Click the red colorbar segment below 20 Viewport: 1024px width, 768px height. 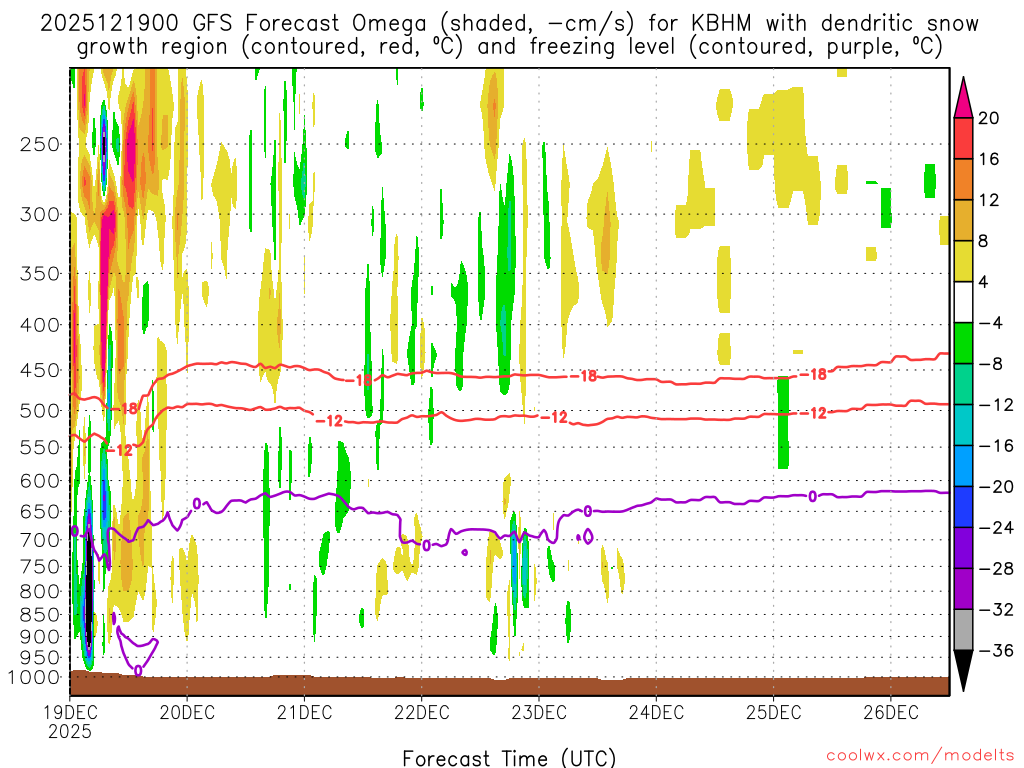pos(963,138)
